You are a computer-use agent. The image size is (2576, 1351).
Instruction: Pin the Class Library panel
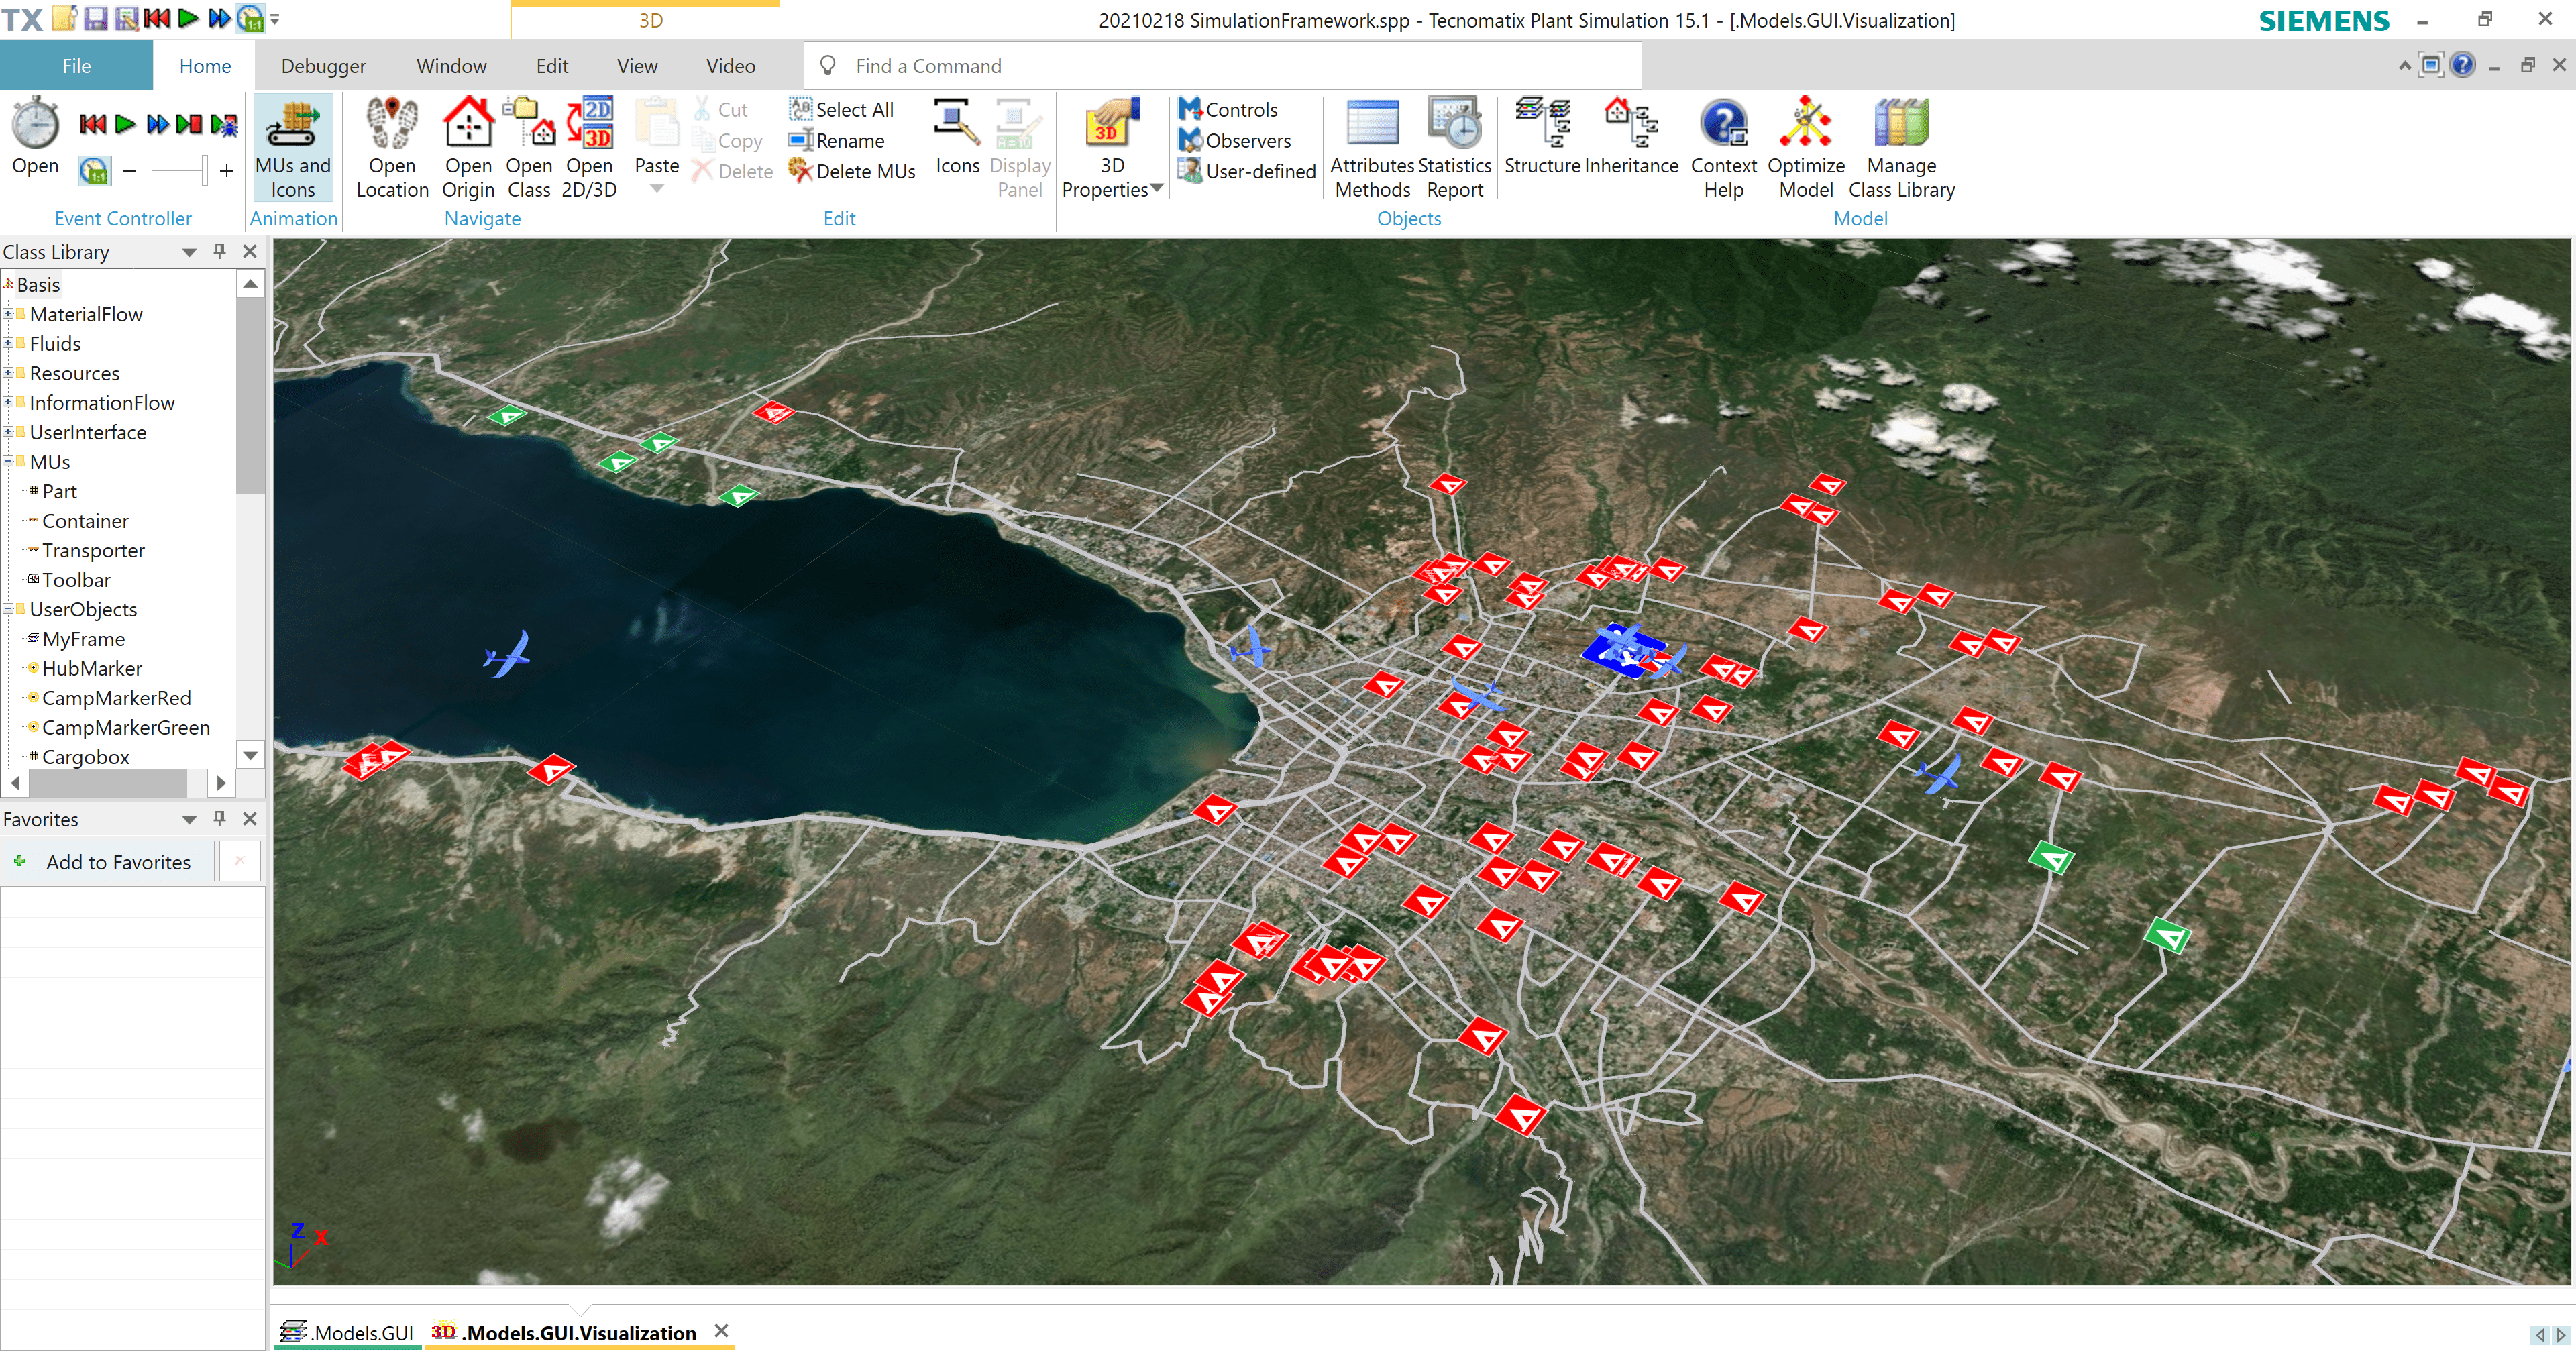pos(219,251)
